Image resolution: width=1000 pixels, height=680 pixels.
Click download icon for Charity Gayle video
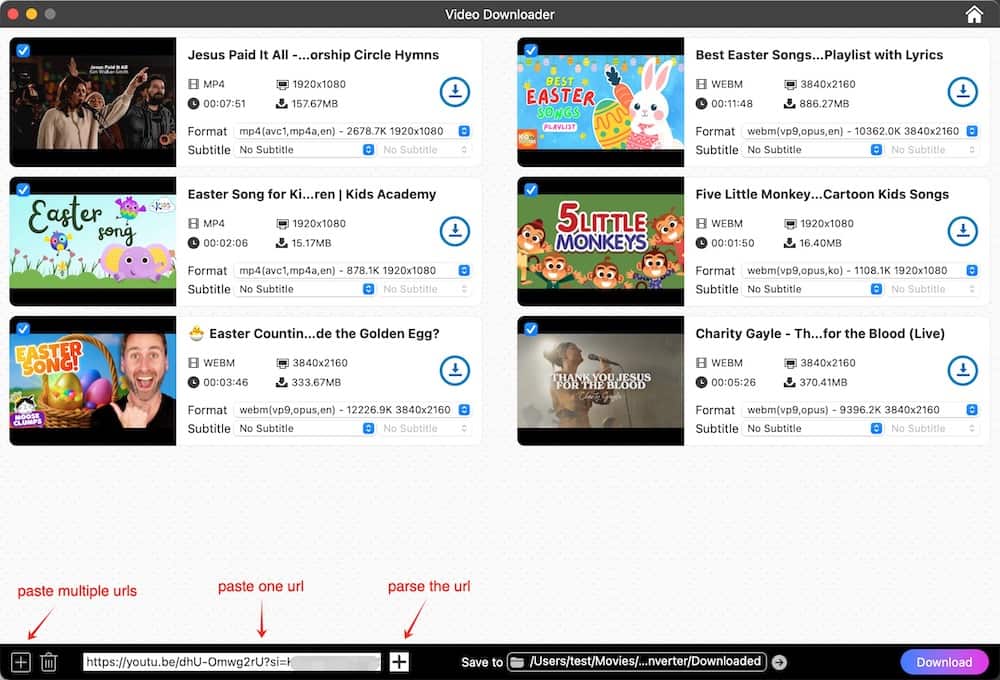point(962,370)
